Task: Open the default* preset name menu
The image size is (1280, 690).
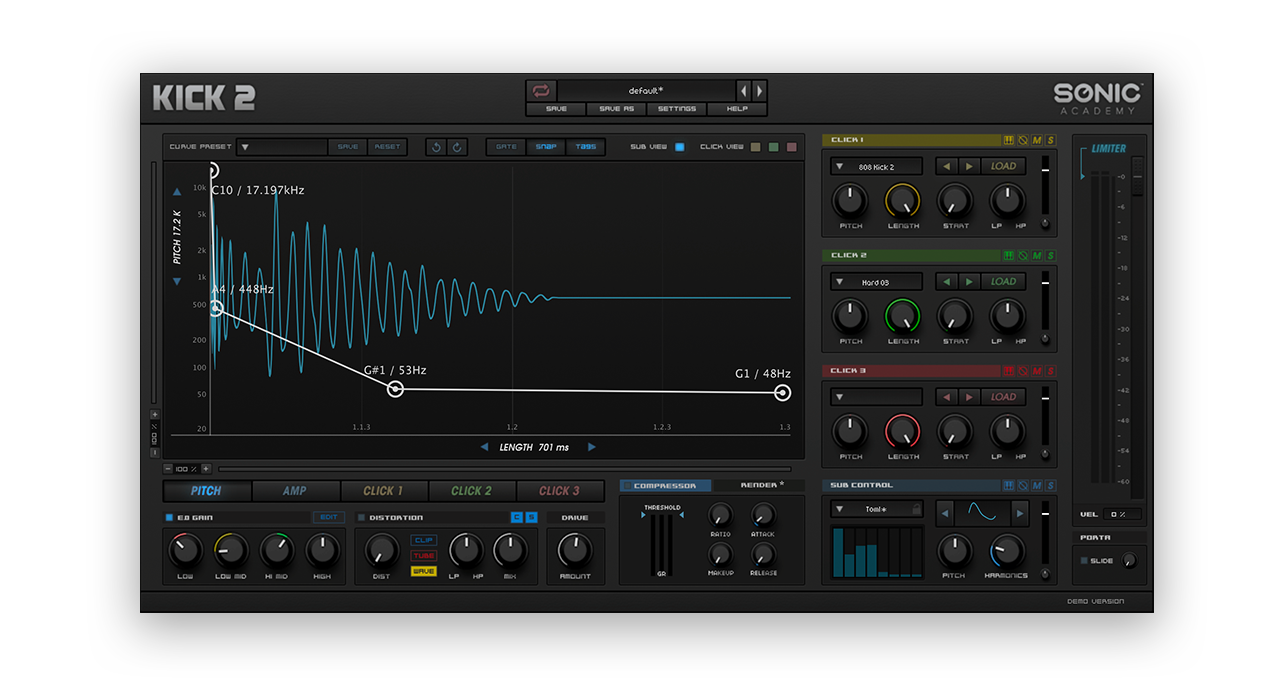Action: pos(646,90)
